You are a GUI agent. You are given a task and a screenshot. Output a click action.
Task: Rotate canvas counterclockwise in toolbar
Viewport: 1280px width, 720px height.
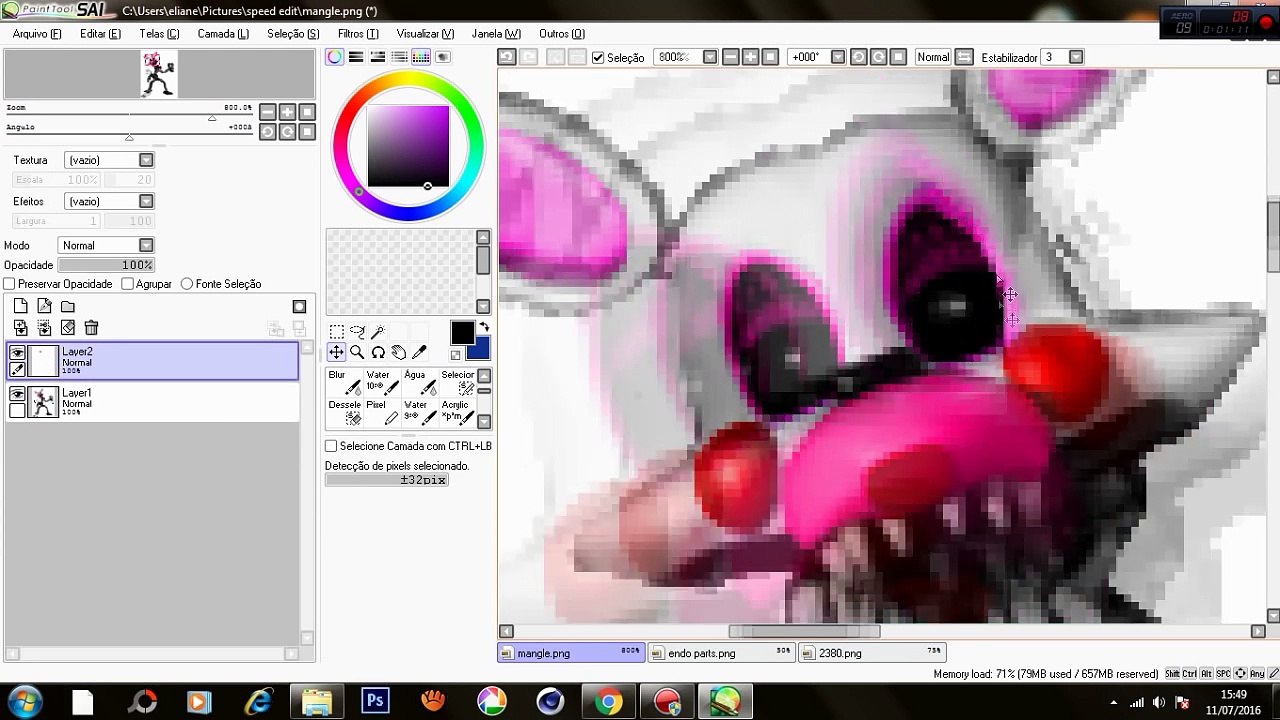pyautogui.click(x=858, y=57)
